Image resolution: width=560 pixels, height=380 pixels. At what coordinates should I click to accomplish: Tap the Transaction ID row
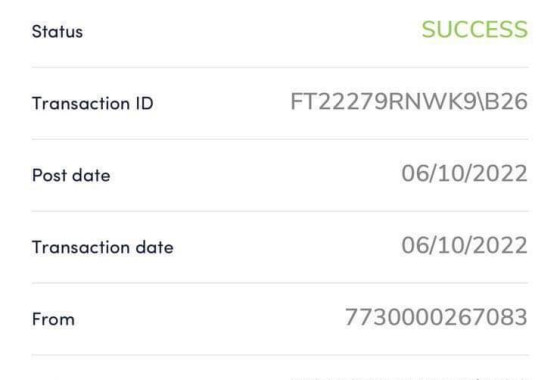click(x=280, y=103)
